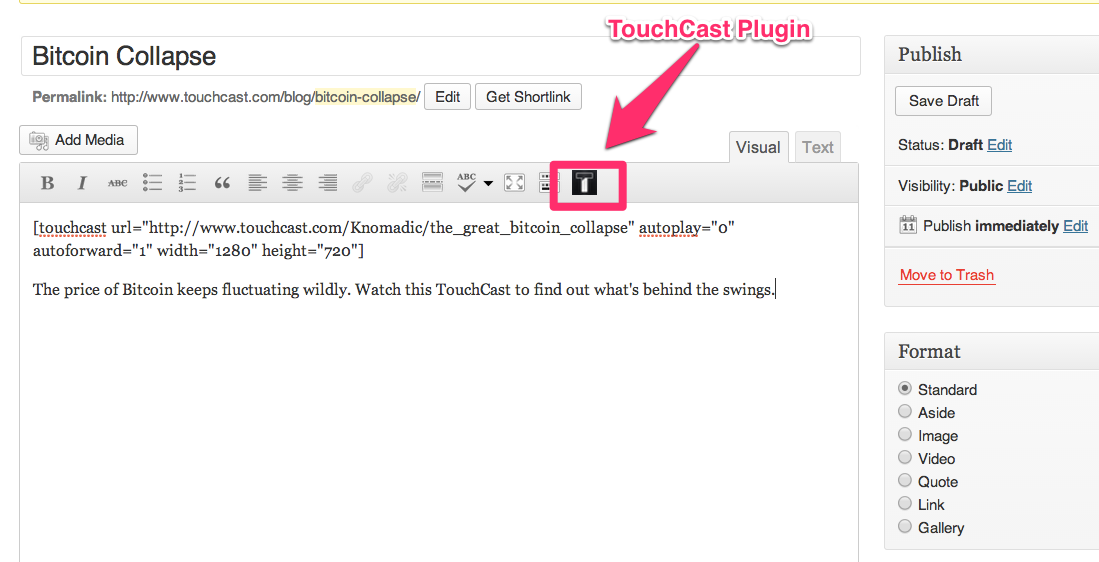Click Get Shortlink button
This screenshot has height=562, width=1099.
528,97
